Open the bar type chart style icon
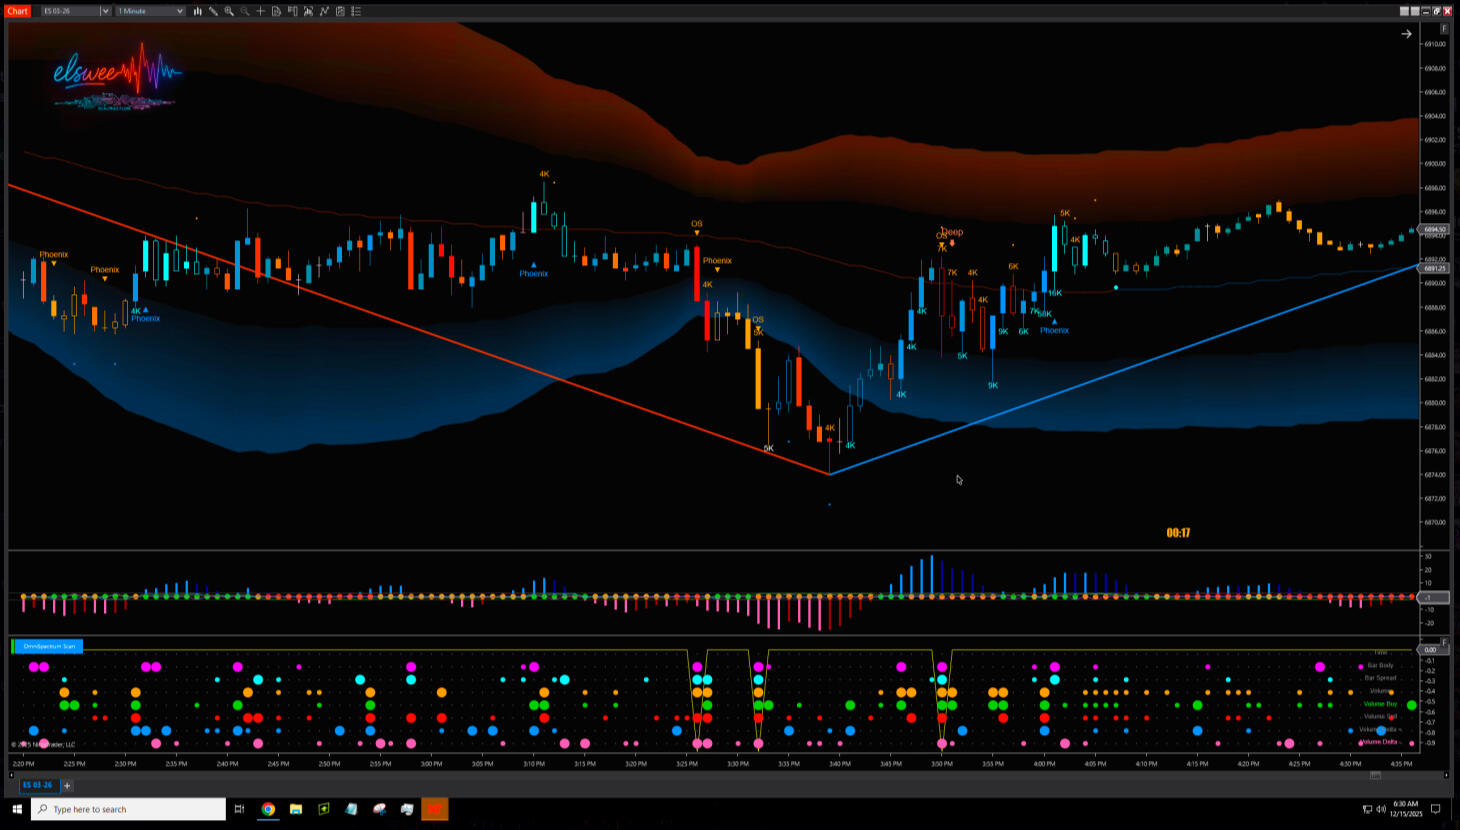Image resolution: width=1460 pixels, height=830 pixels. click(x=197, y=11)
